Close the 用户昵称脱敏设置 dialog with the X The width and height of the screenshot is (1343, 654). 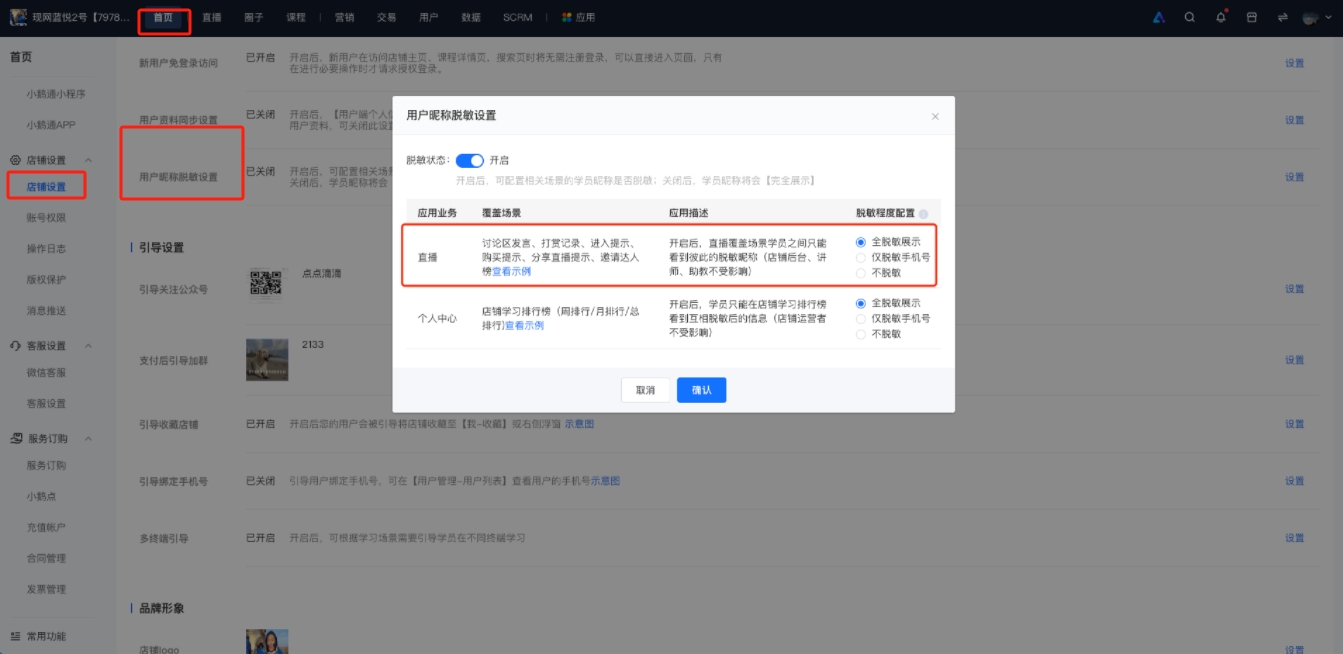point(935,116)
